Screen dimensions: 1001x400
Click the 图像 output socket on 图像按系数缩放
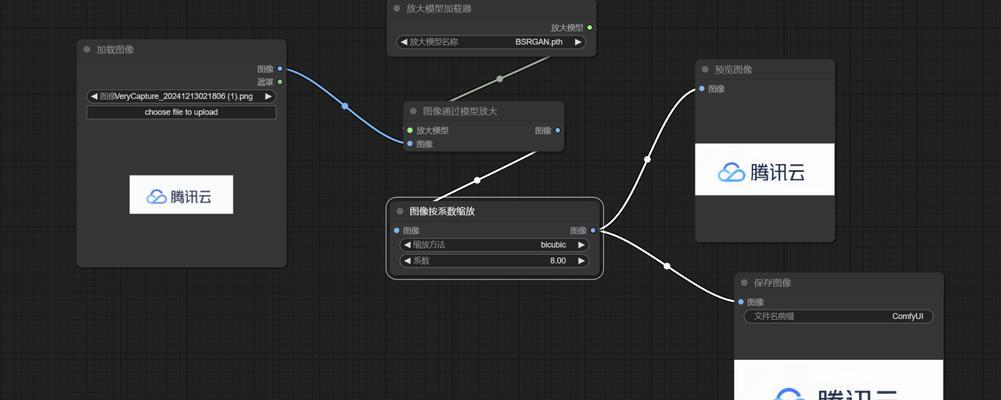(593, 230)
